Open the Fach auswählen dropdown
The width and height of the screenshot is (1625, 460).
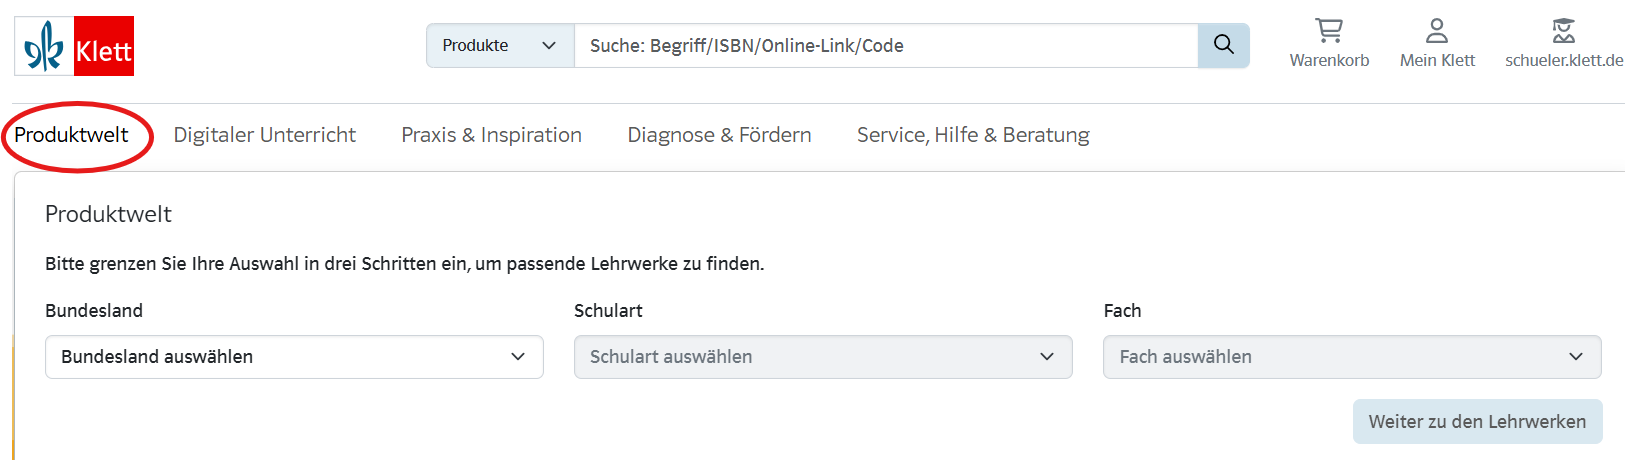coord(1352,357)
